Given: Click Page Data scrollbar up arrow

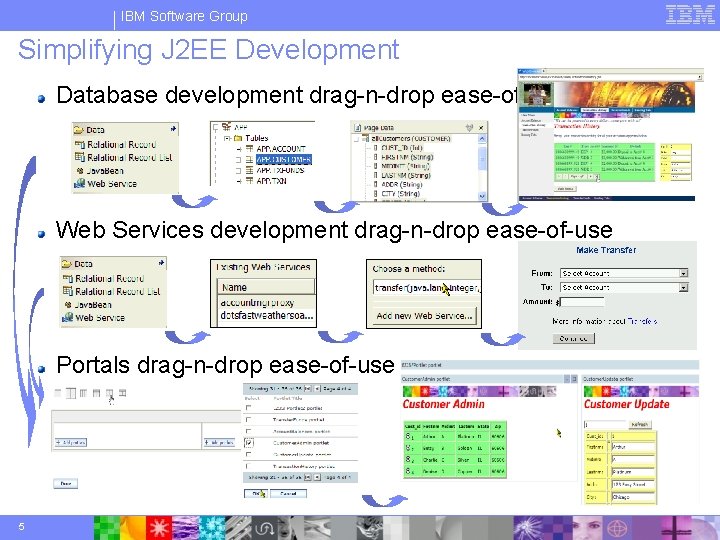Looking at the screenshot, I should (482, 139).
